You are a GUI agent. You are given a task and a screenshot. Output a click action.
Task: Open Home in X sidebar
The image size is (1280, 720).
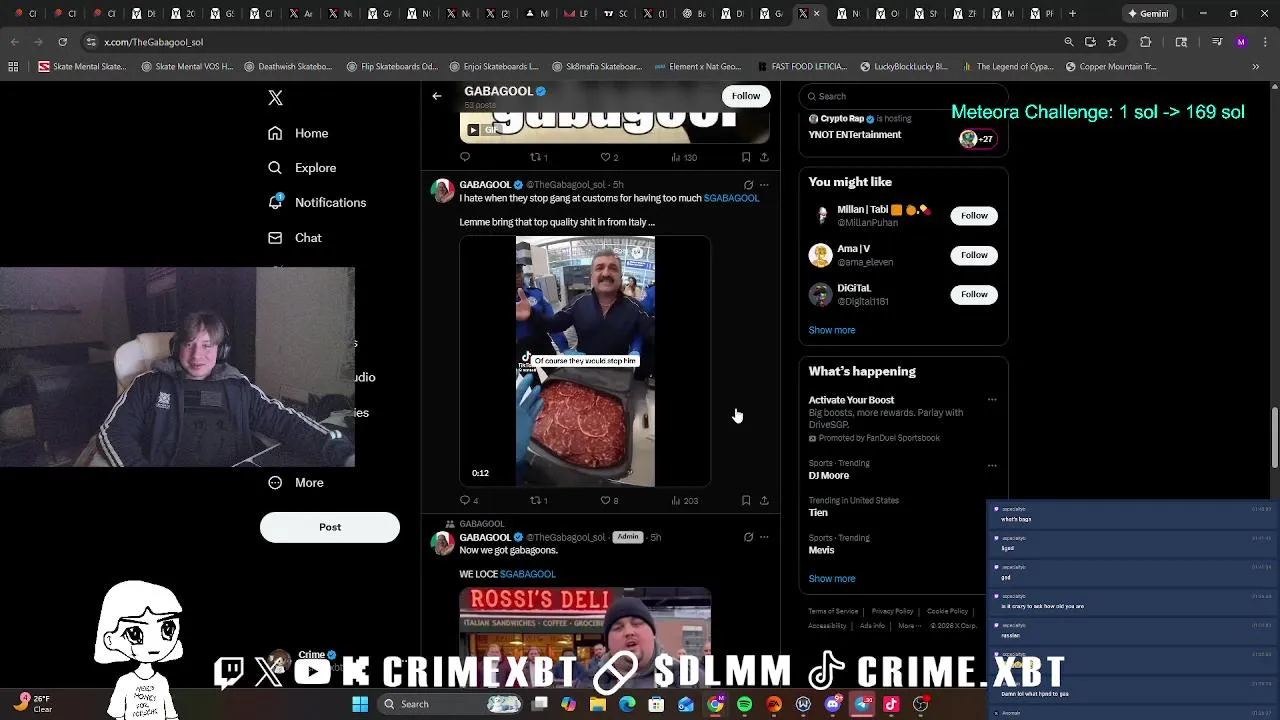tap(298, 133)
